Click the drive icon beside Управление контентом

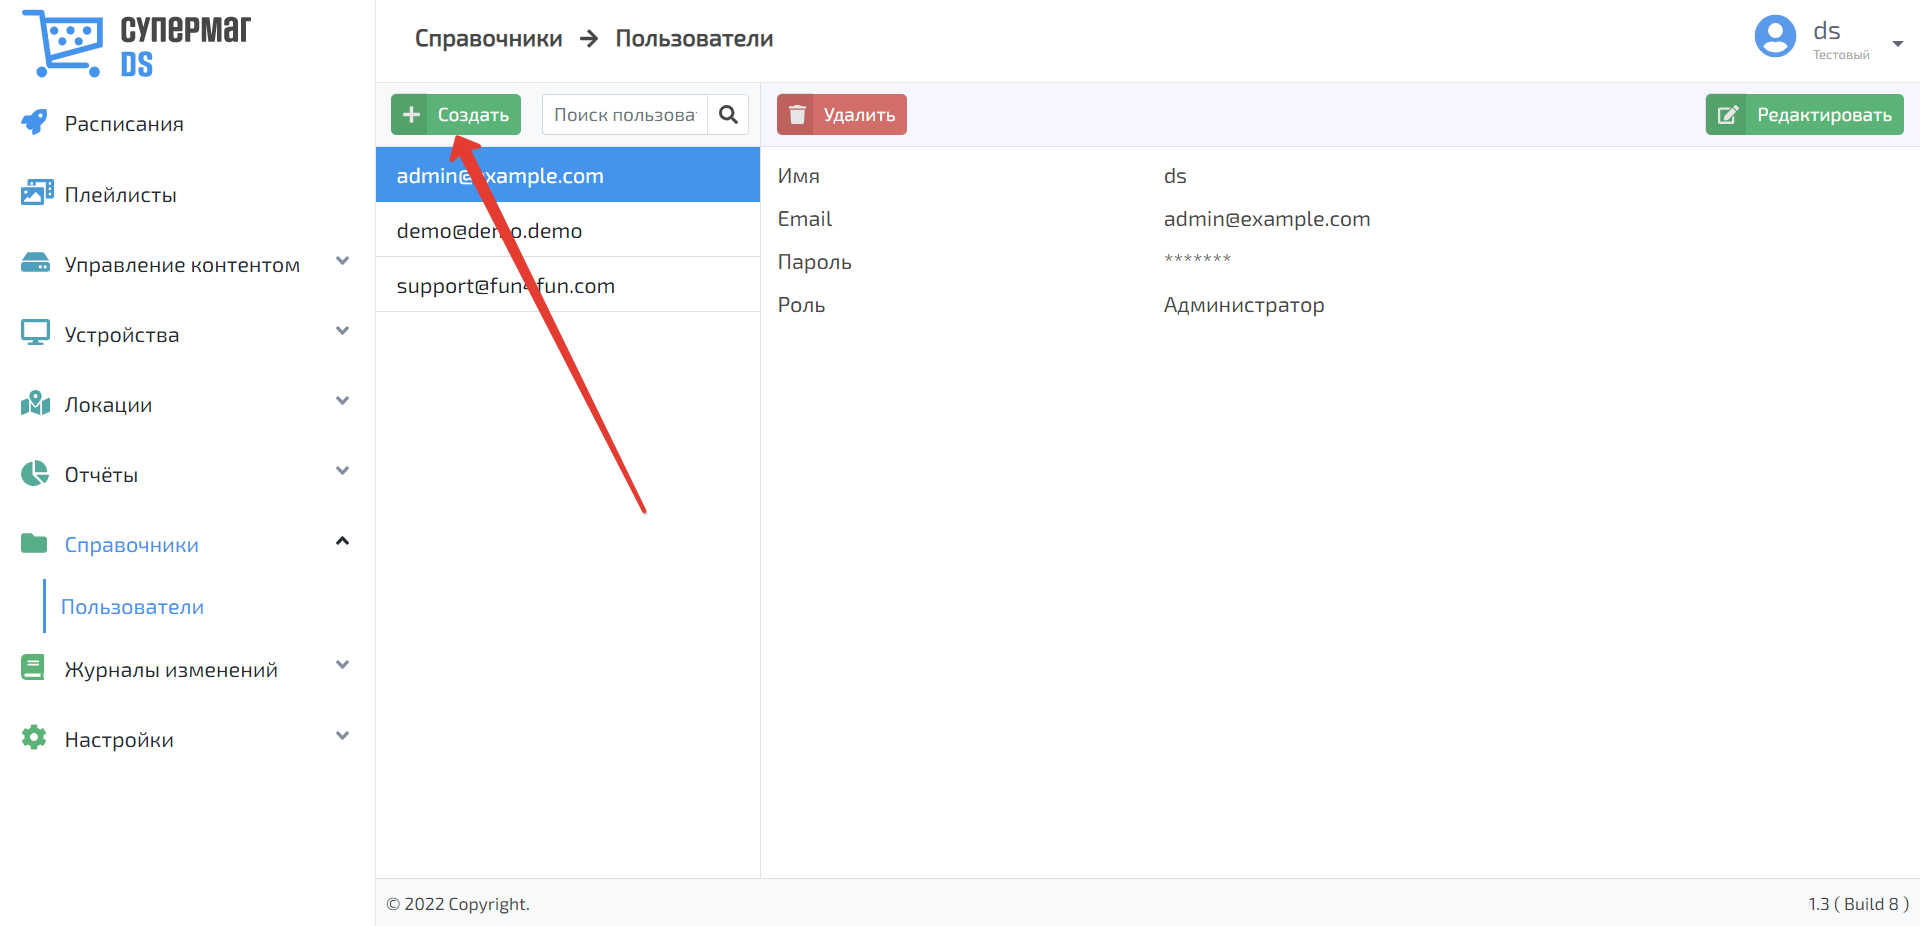coord(36,263)
